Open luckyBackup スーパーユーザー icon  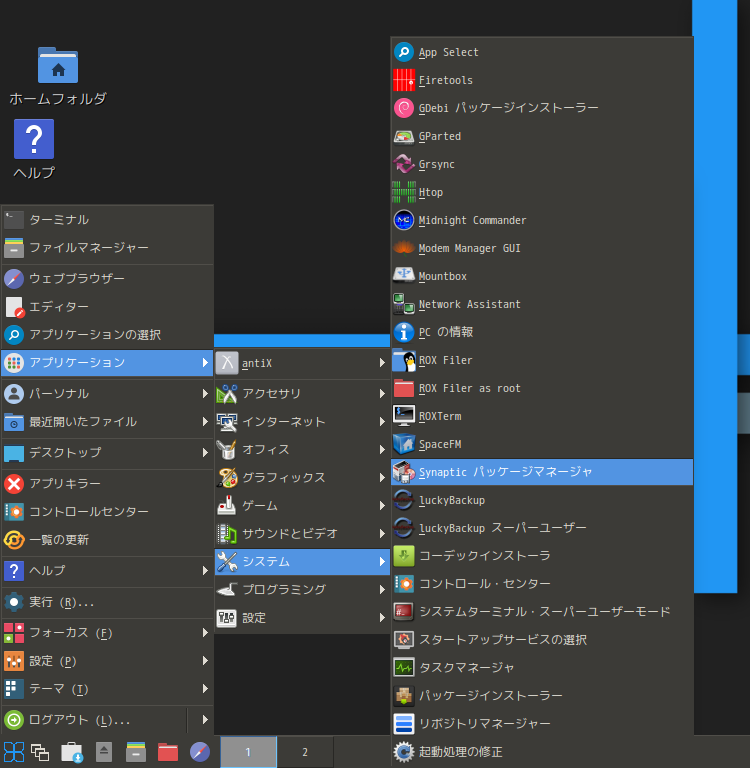click(404, 528)
